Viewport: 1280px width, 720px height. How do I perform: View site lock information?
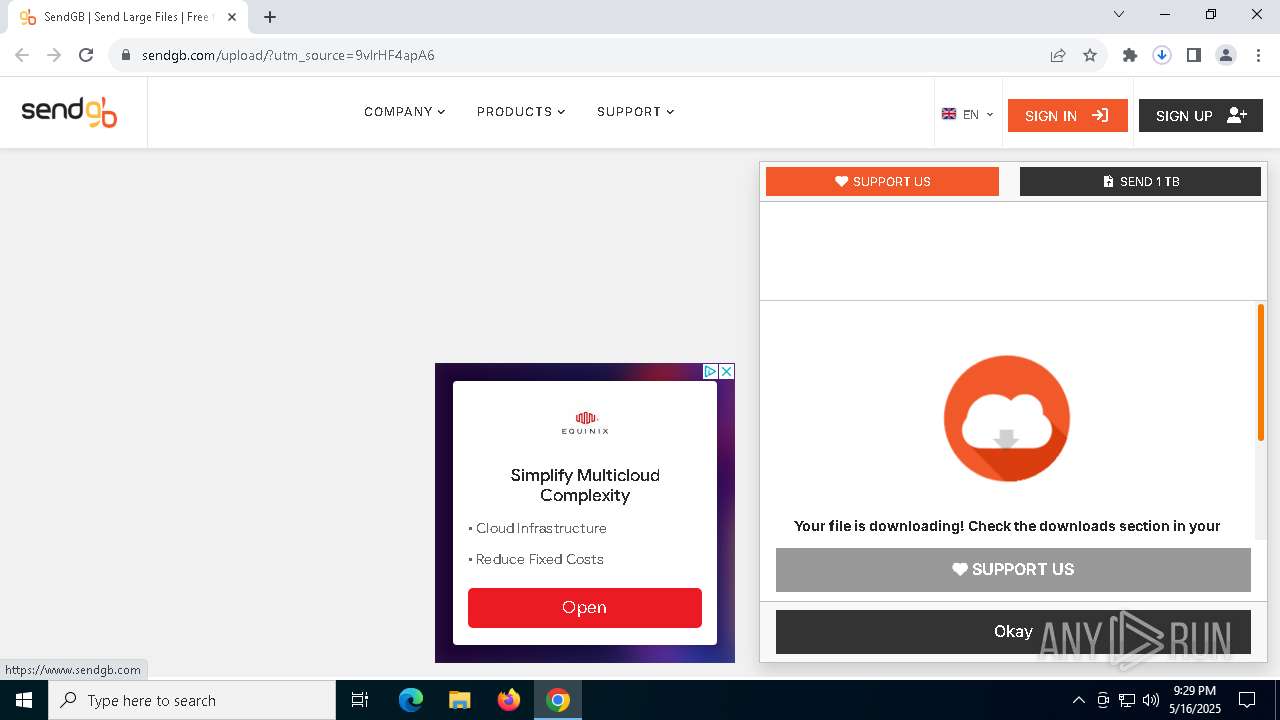click(x=126, y=55)
